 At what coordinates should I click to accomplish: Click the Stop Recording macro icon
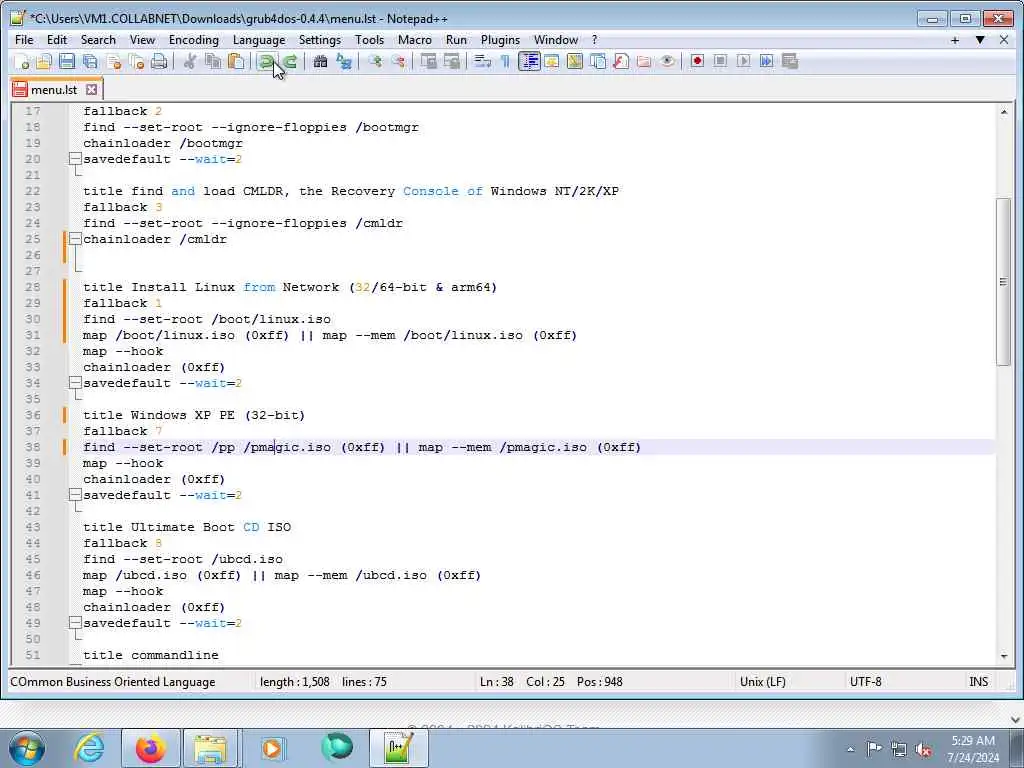click(x=720, y=61)
